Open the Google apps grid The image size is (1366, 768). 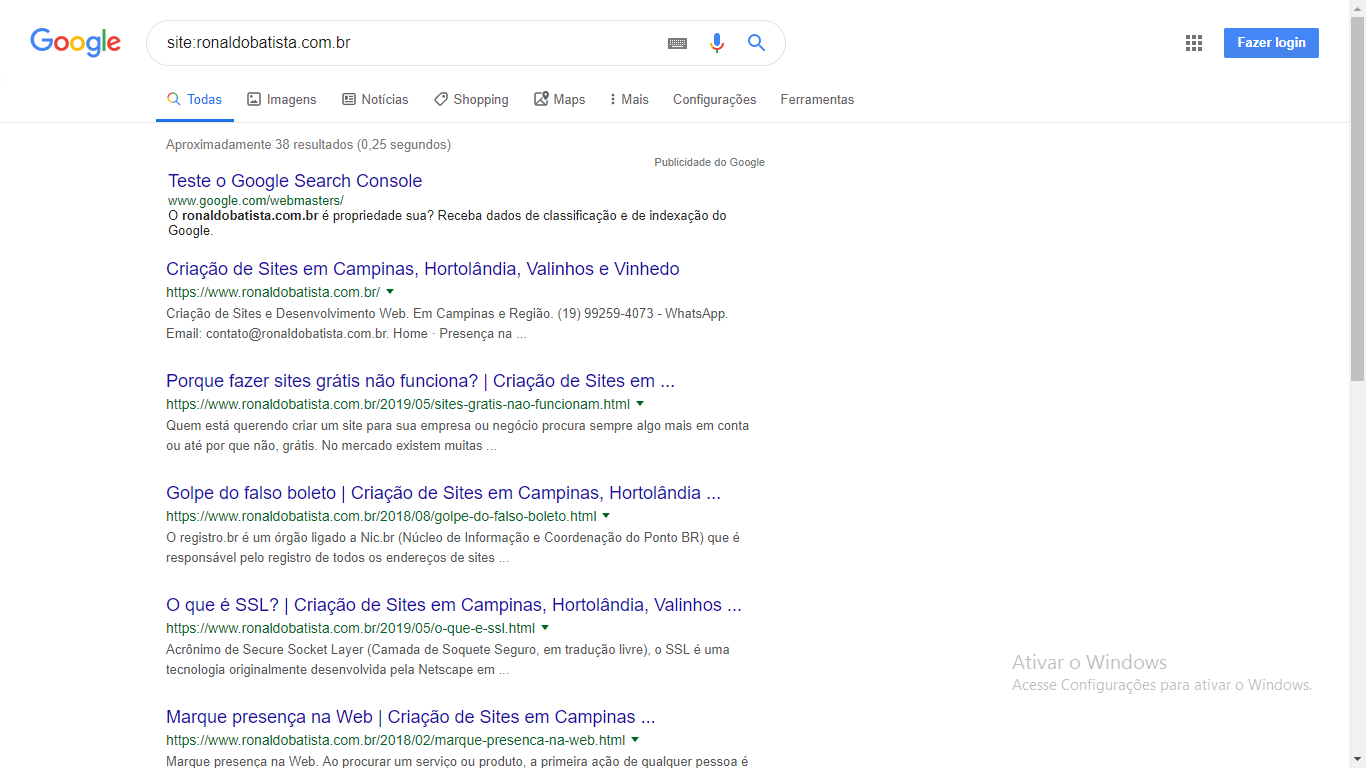coord(1193,43)
